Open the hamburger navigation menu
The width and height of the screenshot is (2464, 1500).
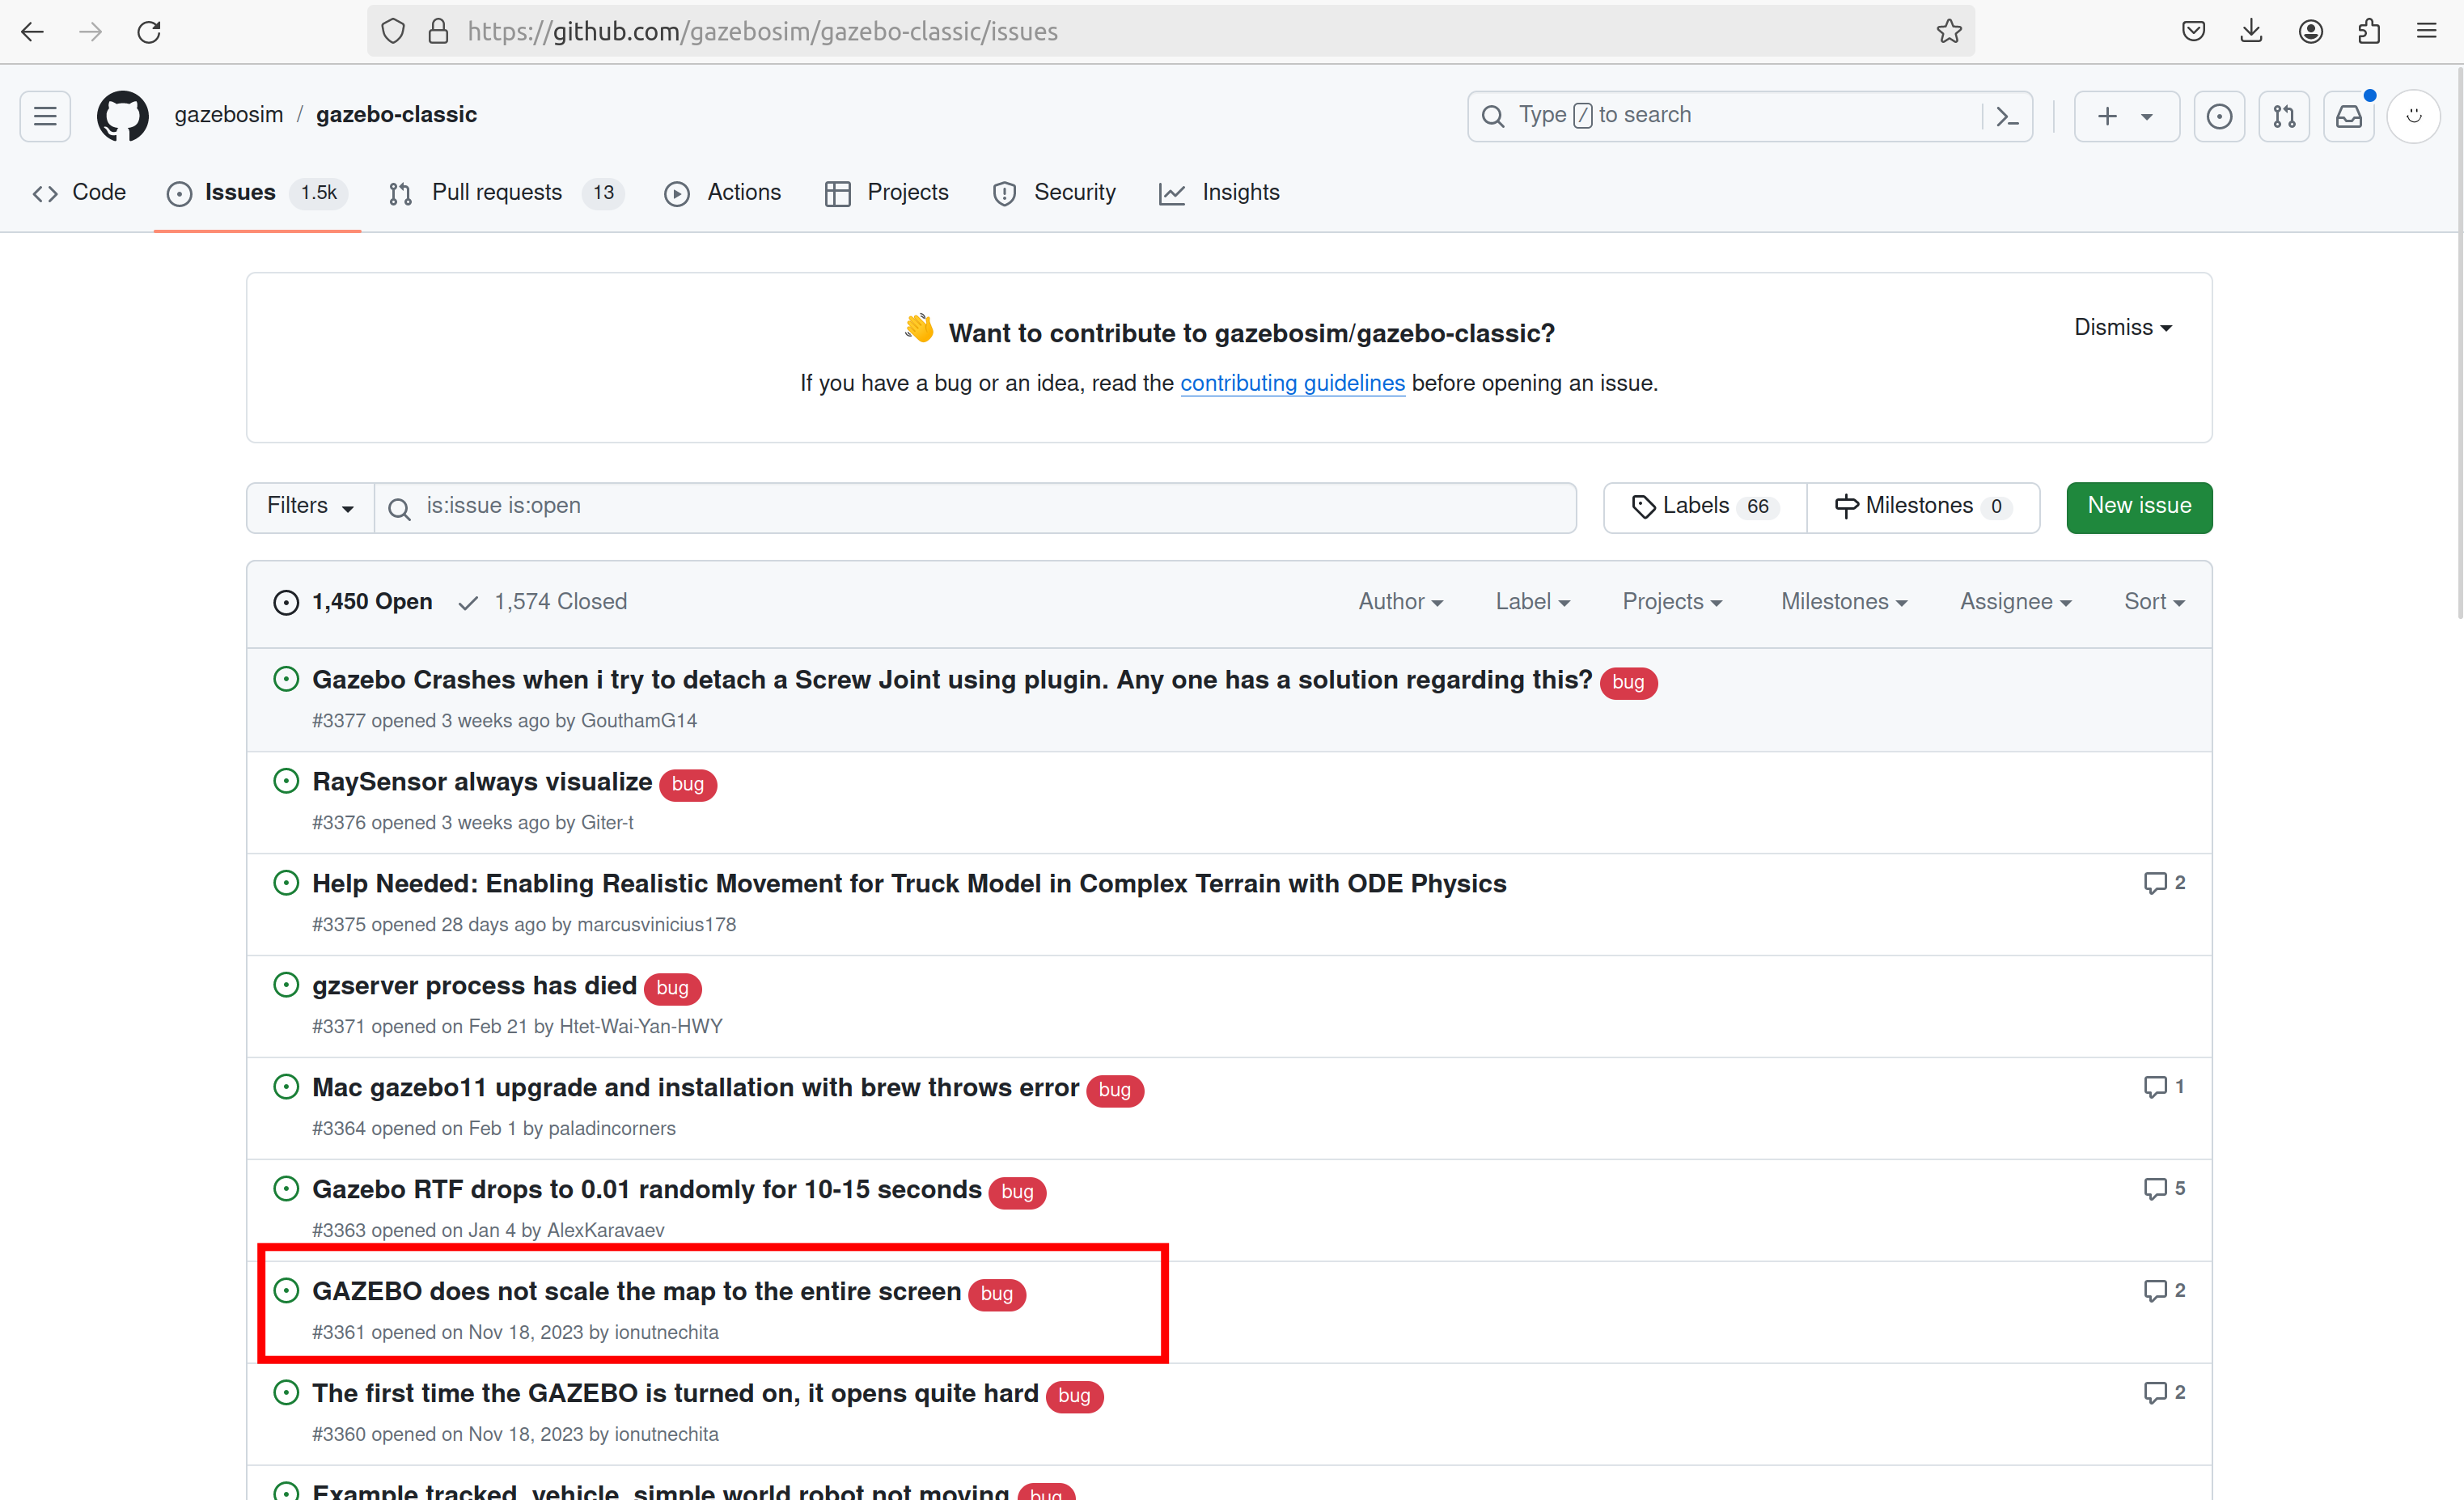45,115
